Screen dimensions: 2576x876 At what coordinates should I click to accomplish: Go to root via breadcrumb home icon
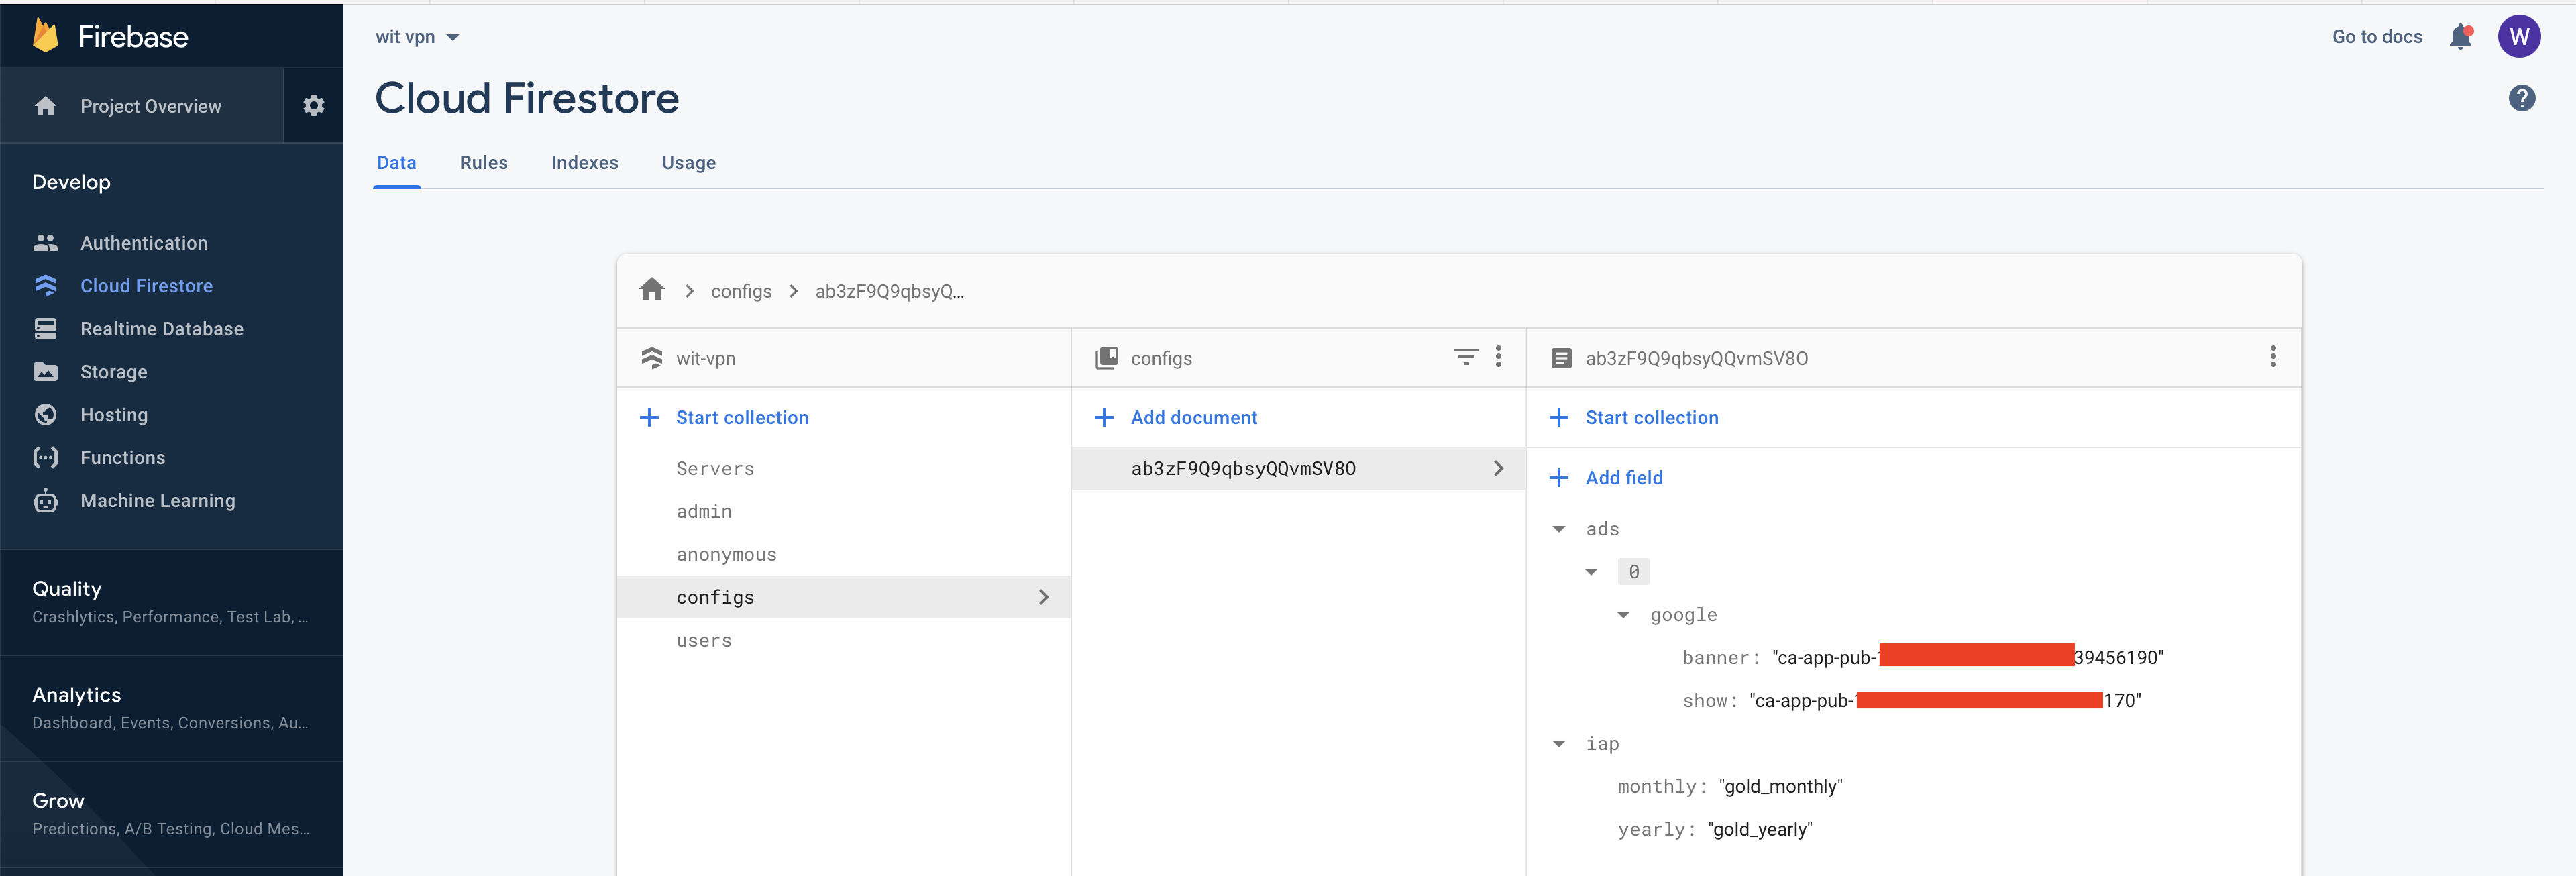point(652,290)
